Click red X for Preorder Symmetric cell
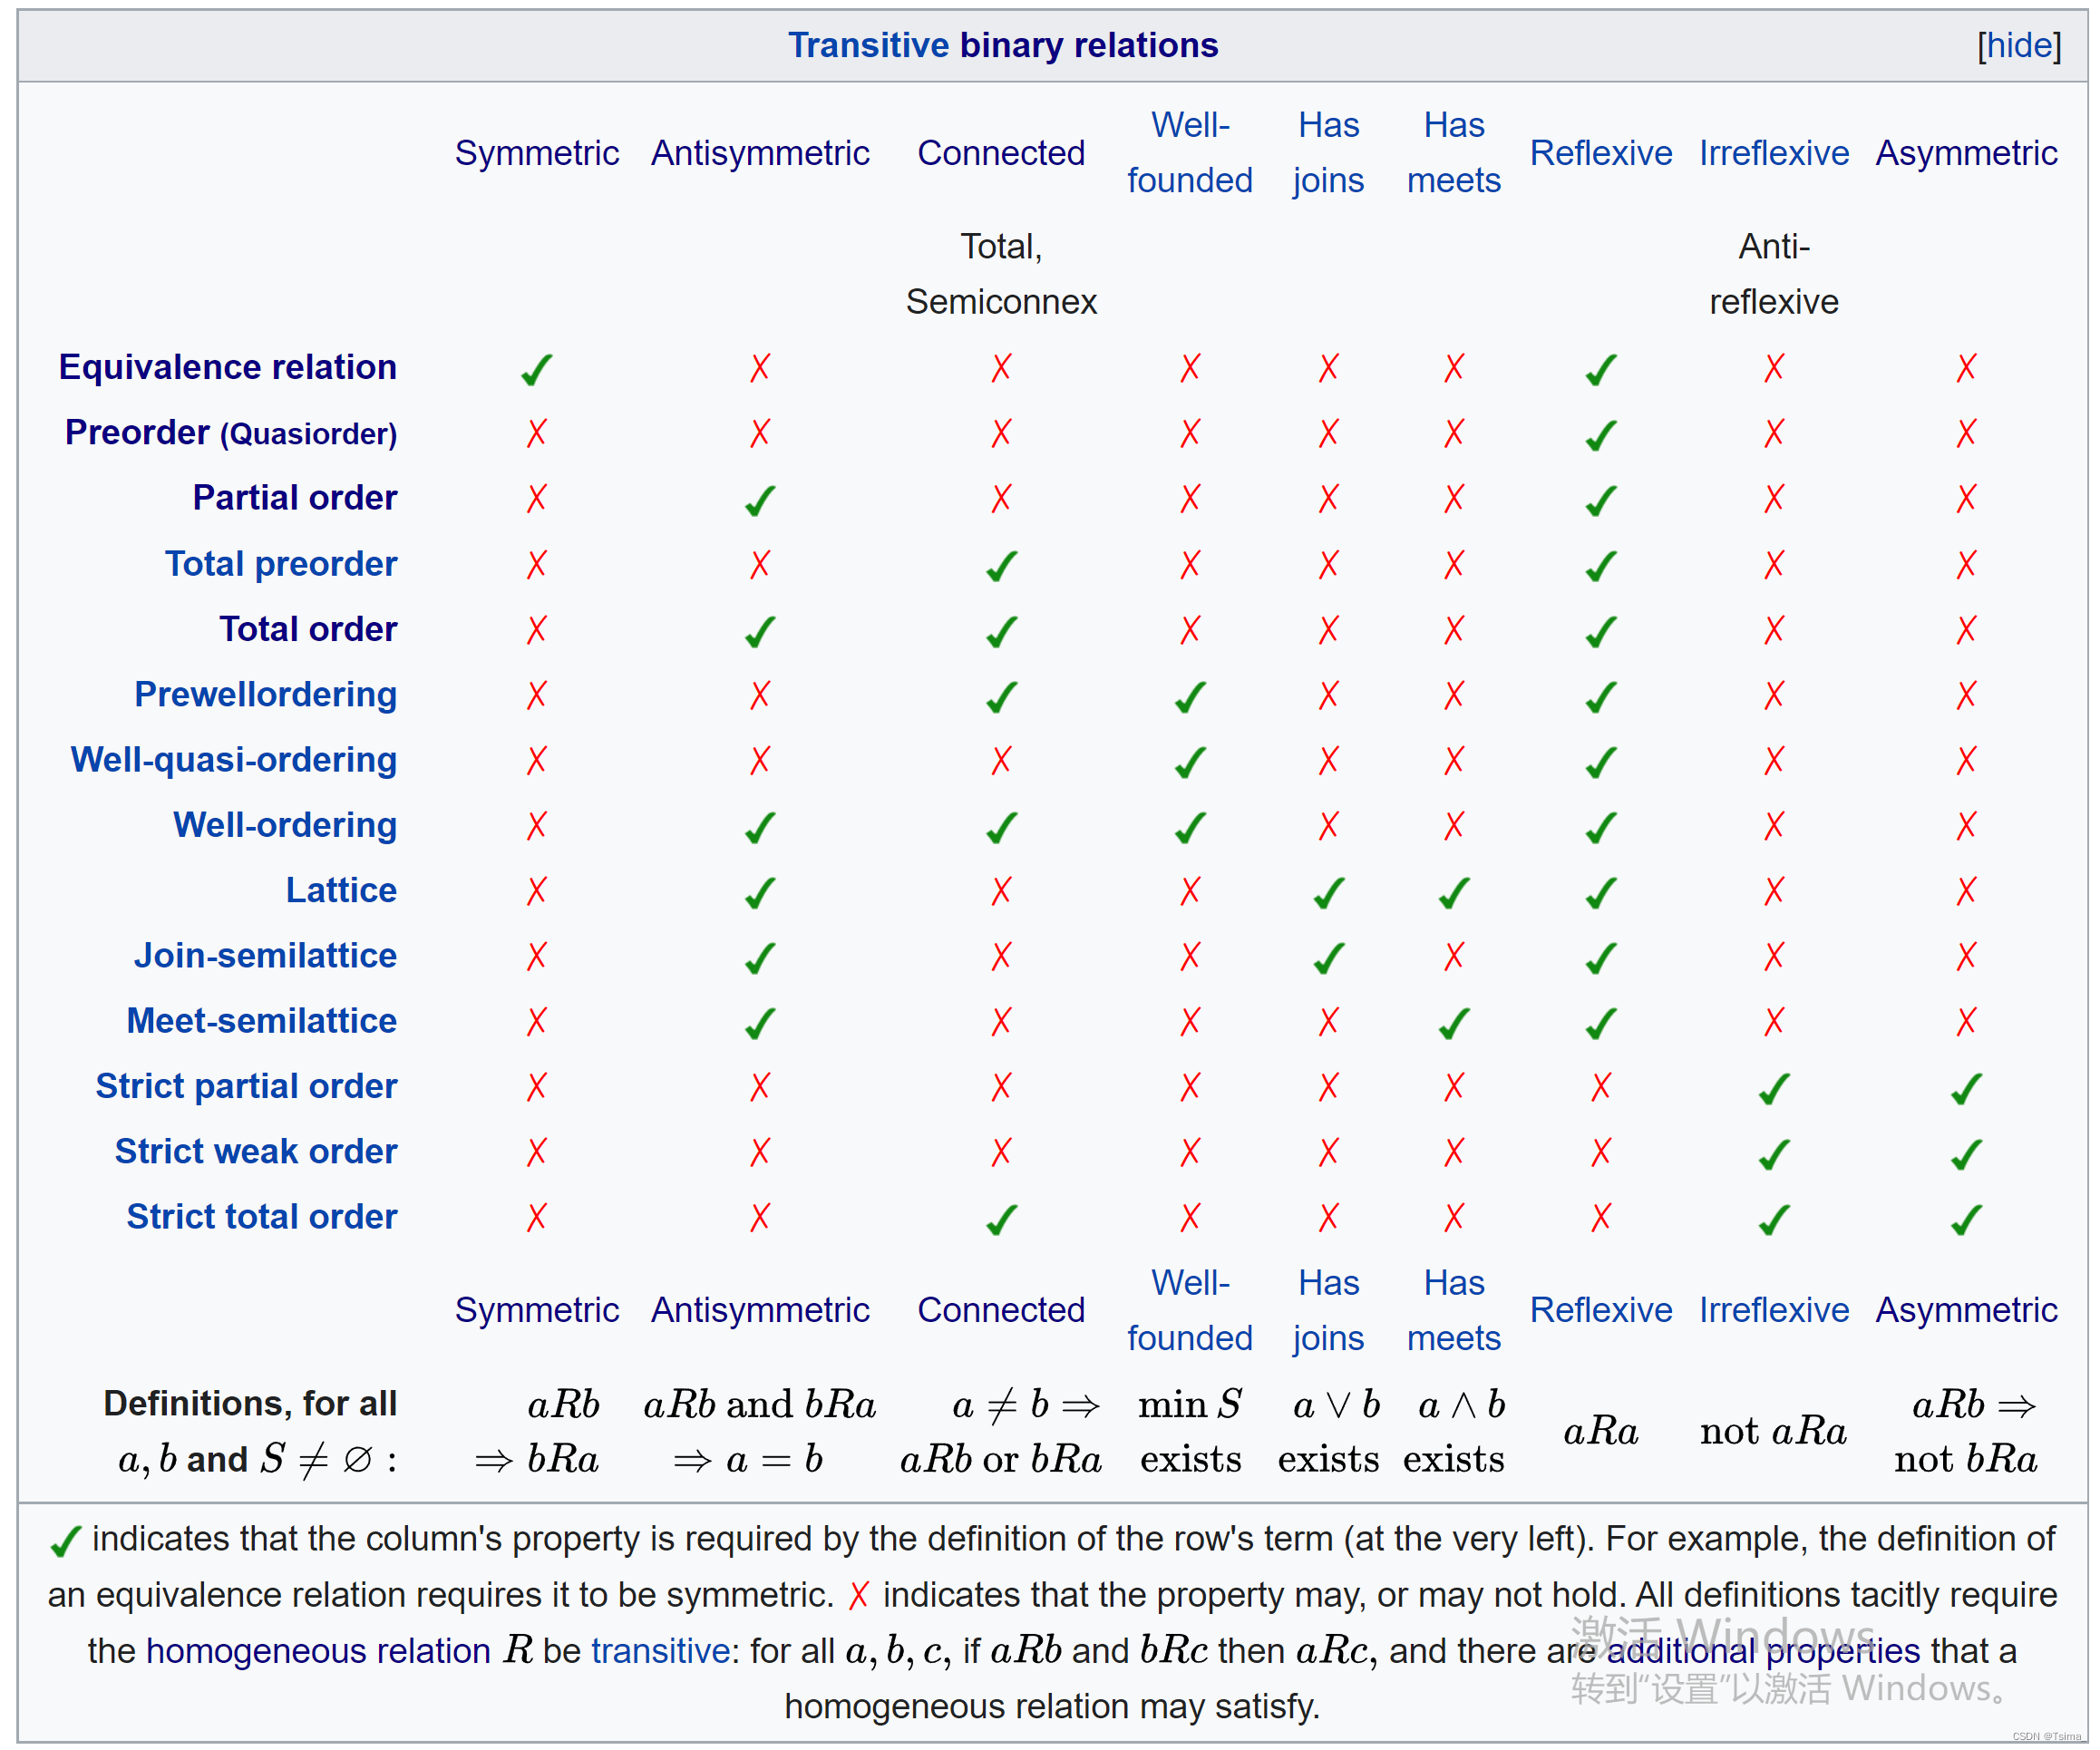The image size is (2100, 1750). coord(537,433)
